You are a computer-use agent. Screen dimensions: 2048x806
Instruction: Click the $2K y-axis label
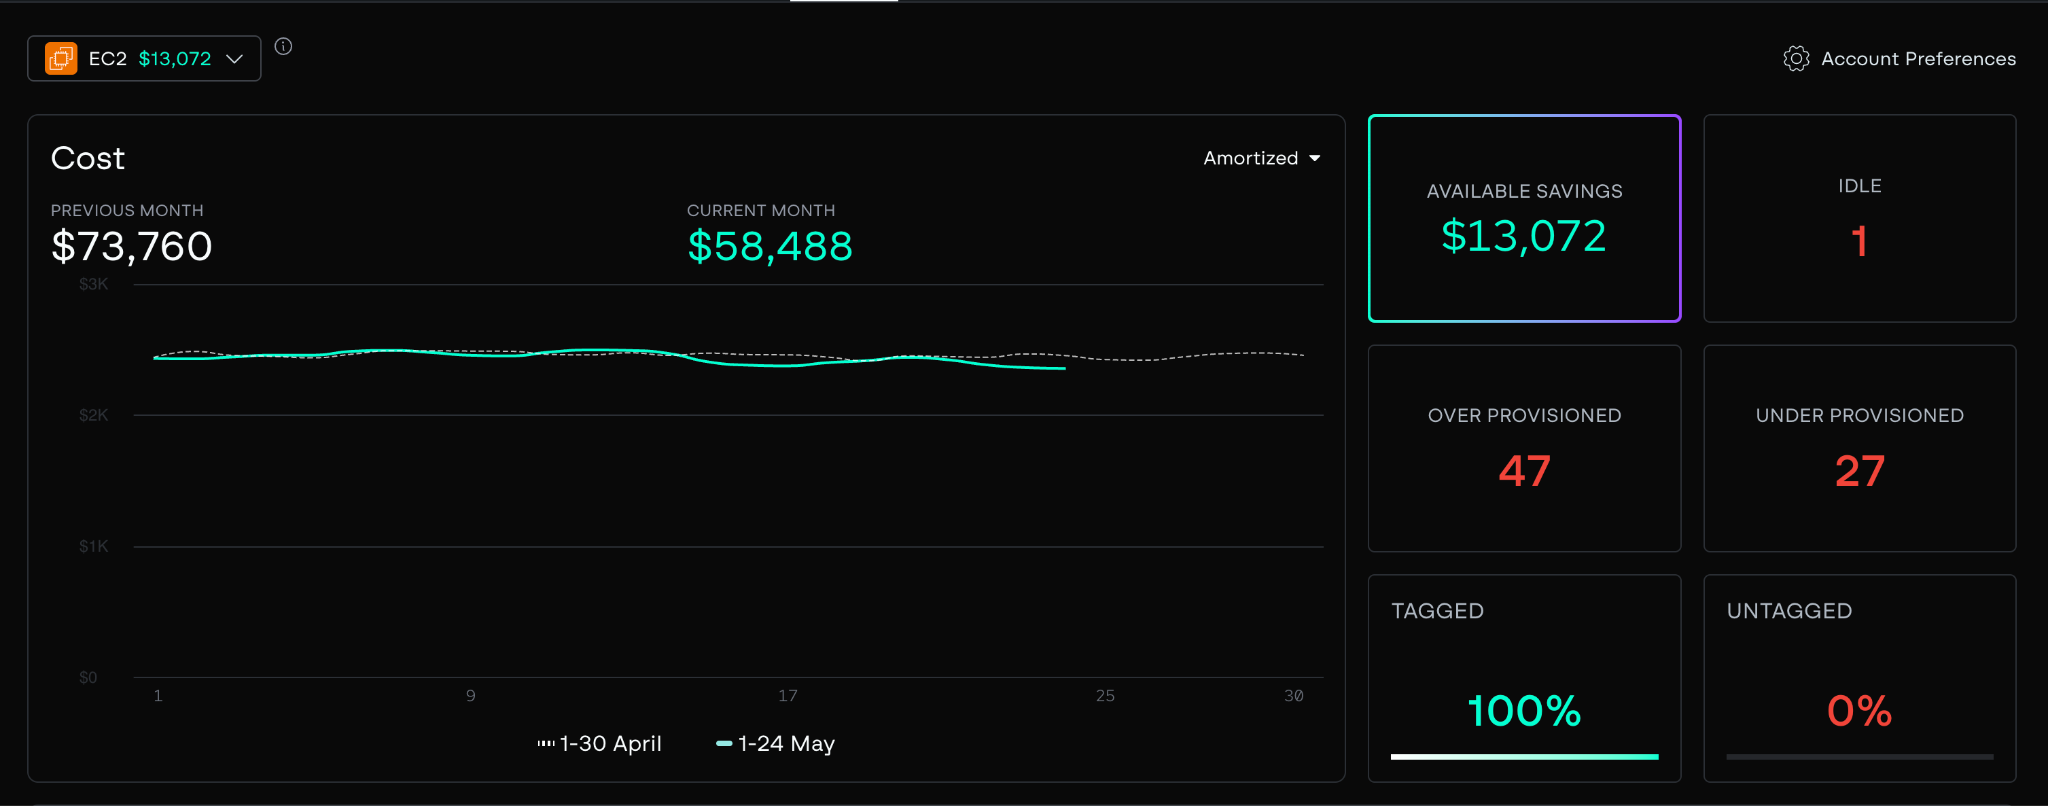pos(94,415)
